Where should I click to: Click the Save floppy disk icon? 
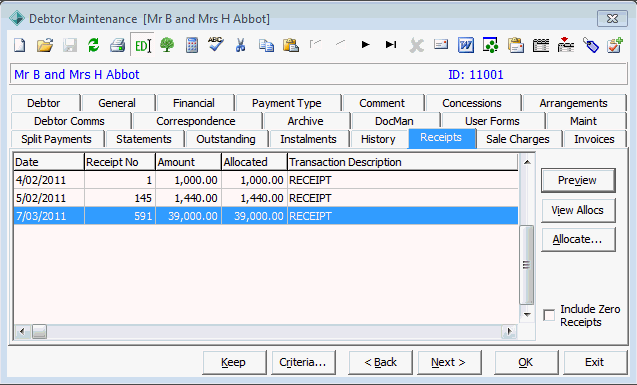click(70, 45)
